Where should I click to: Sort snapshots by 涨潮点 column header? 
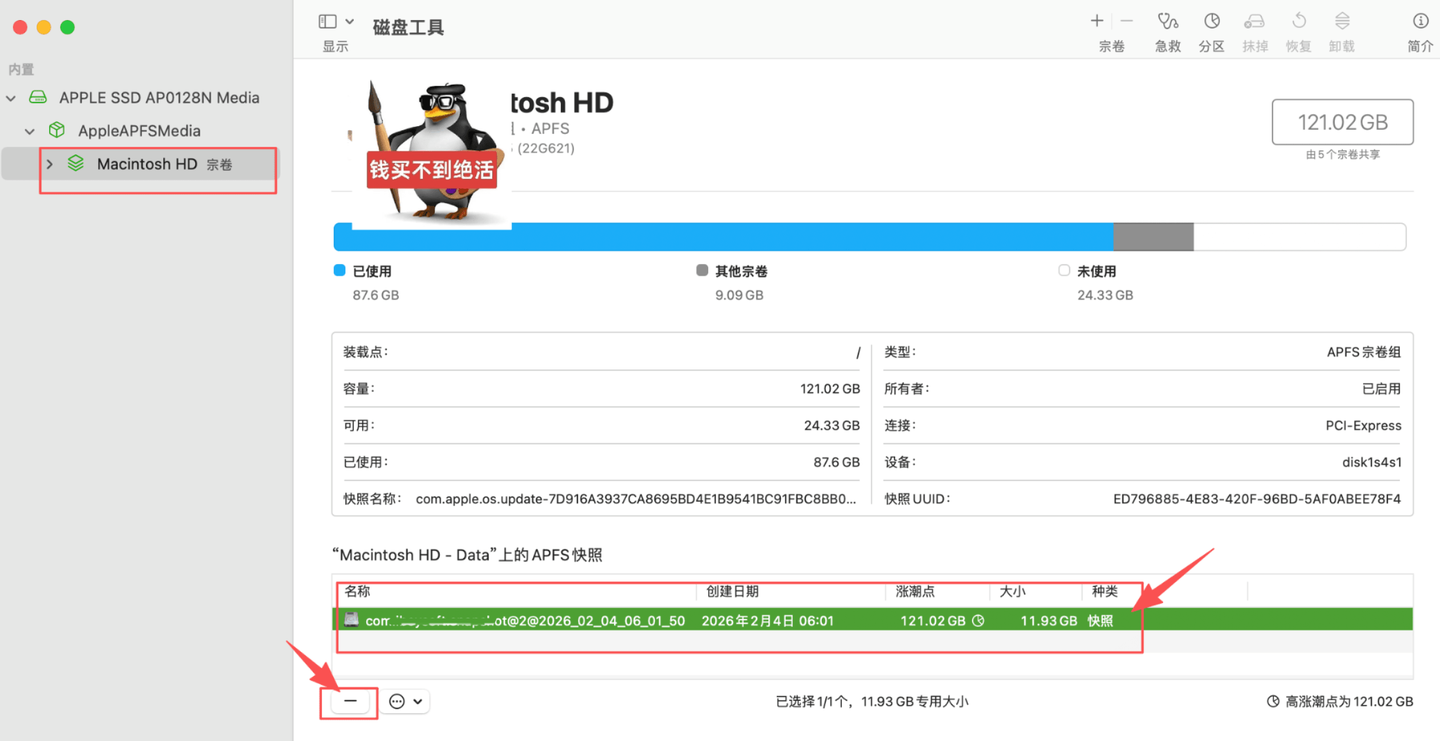[x=915, y=591]
